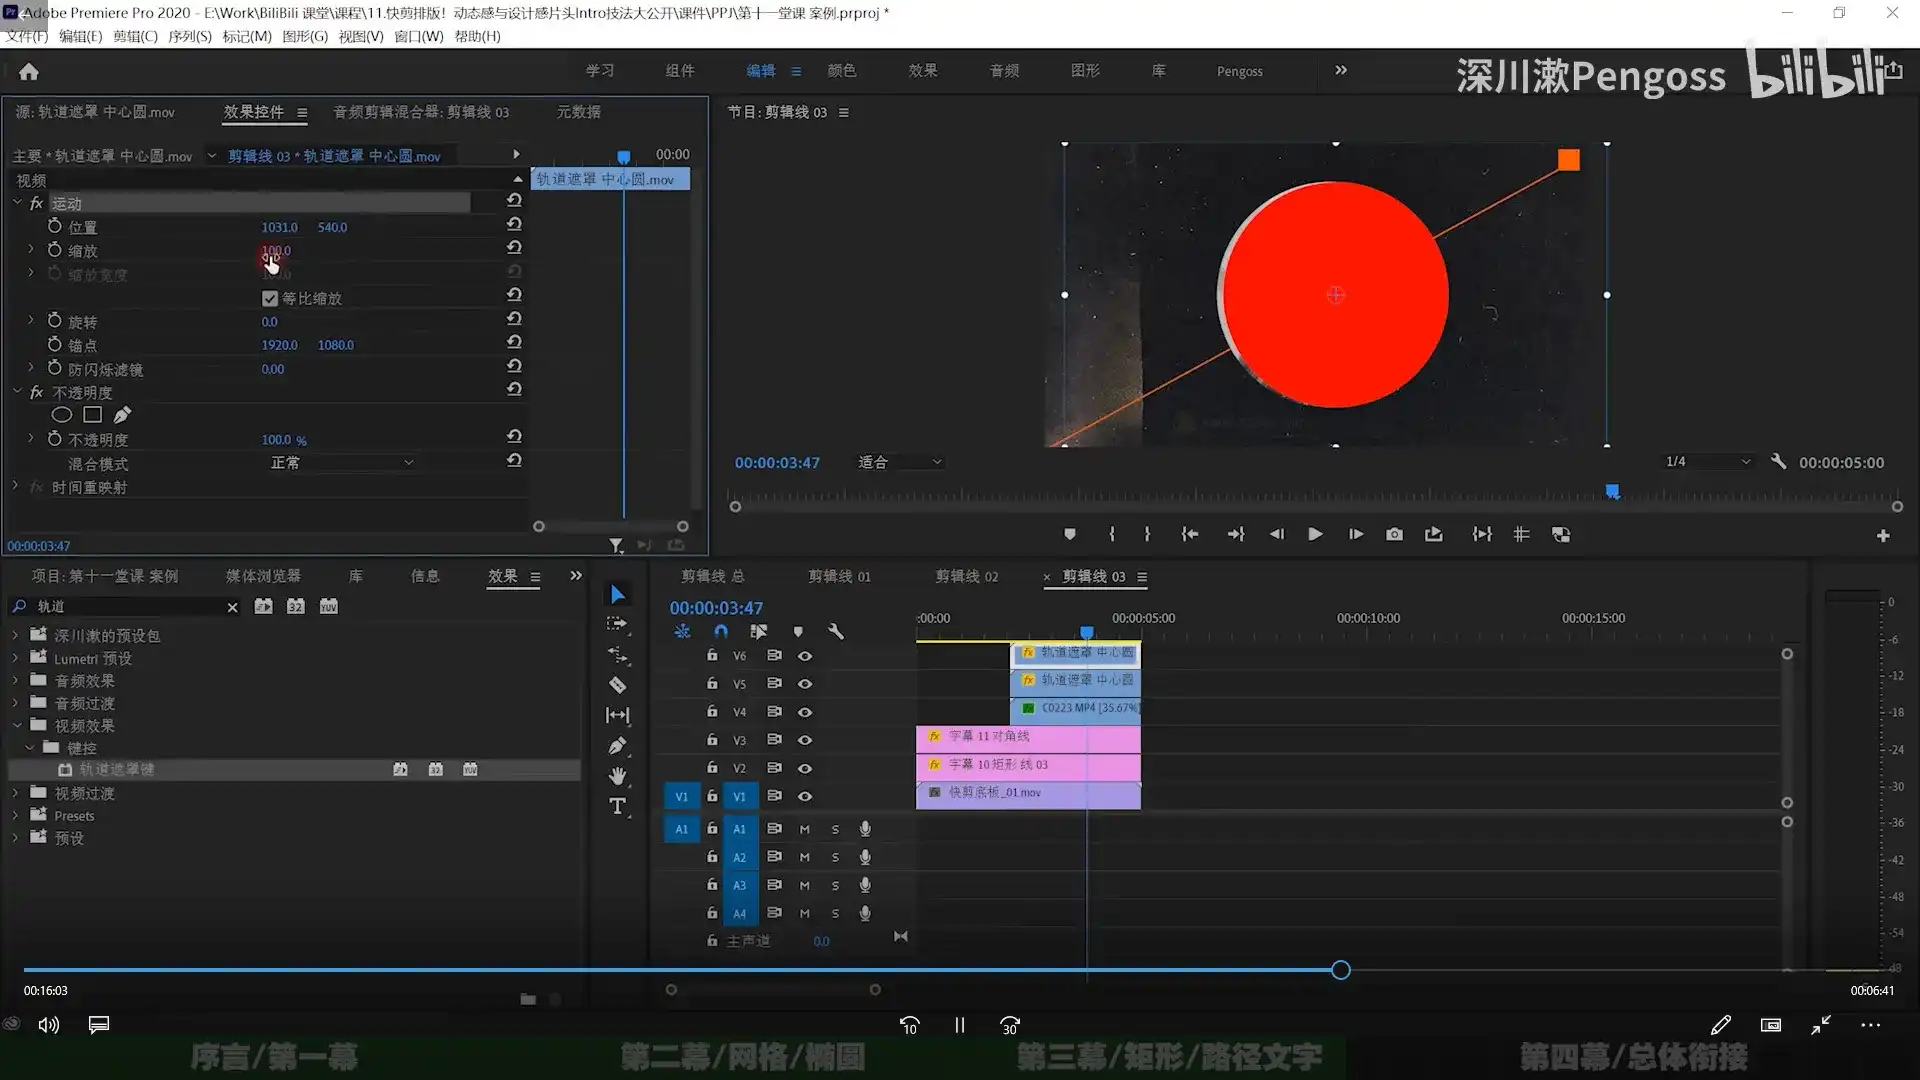
Task: Select the Pen tool in tools panel
Action: (x=618, y=746)
